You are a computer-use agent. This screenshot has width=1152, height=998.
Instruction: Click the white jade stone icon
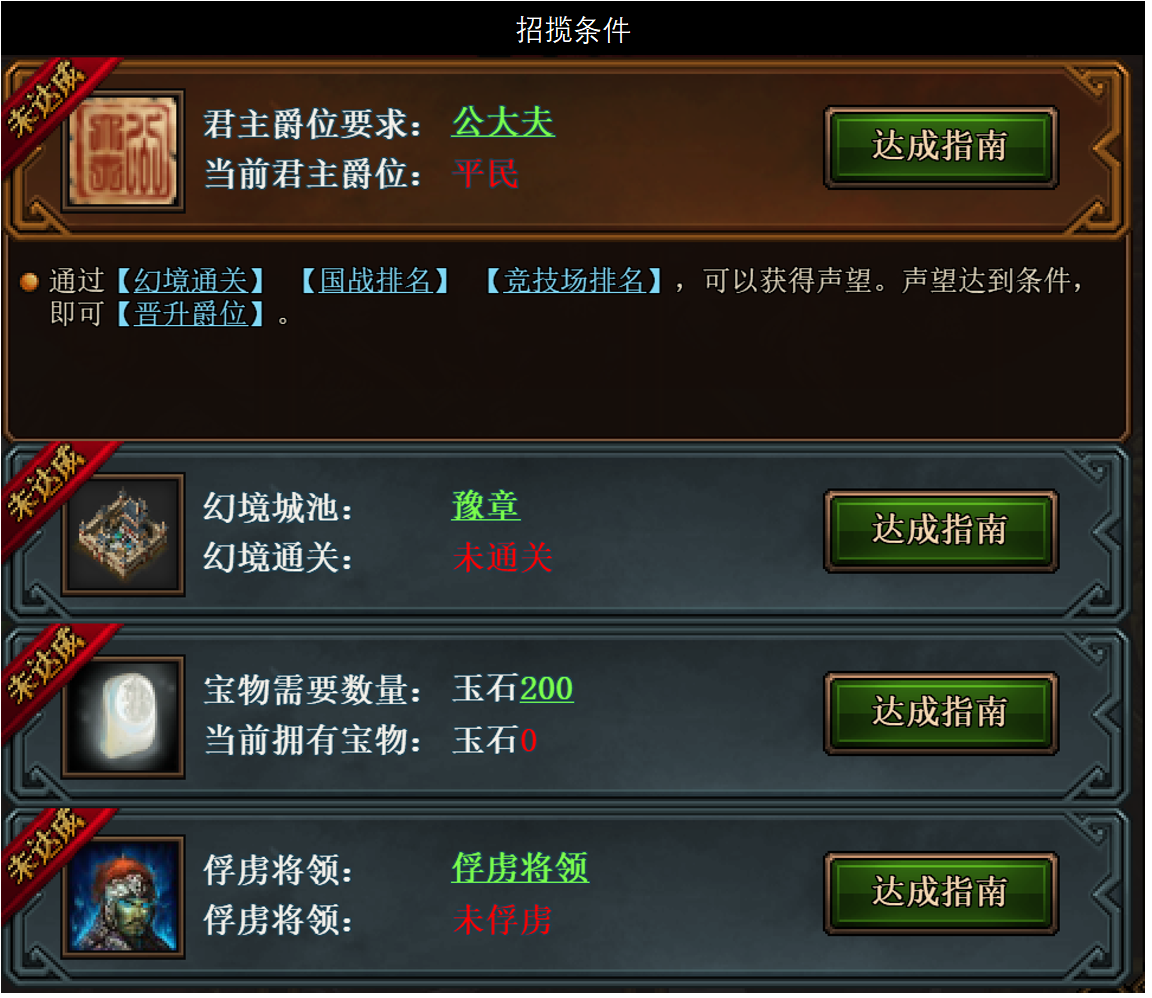(x=123, y=717)
